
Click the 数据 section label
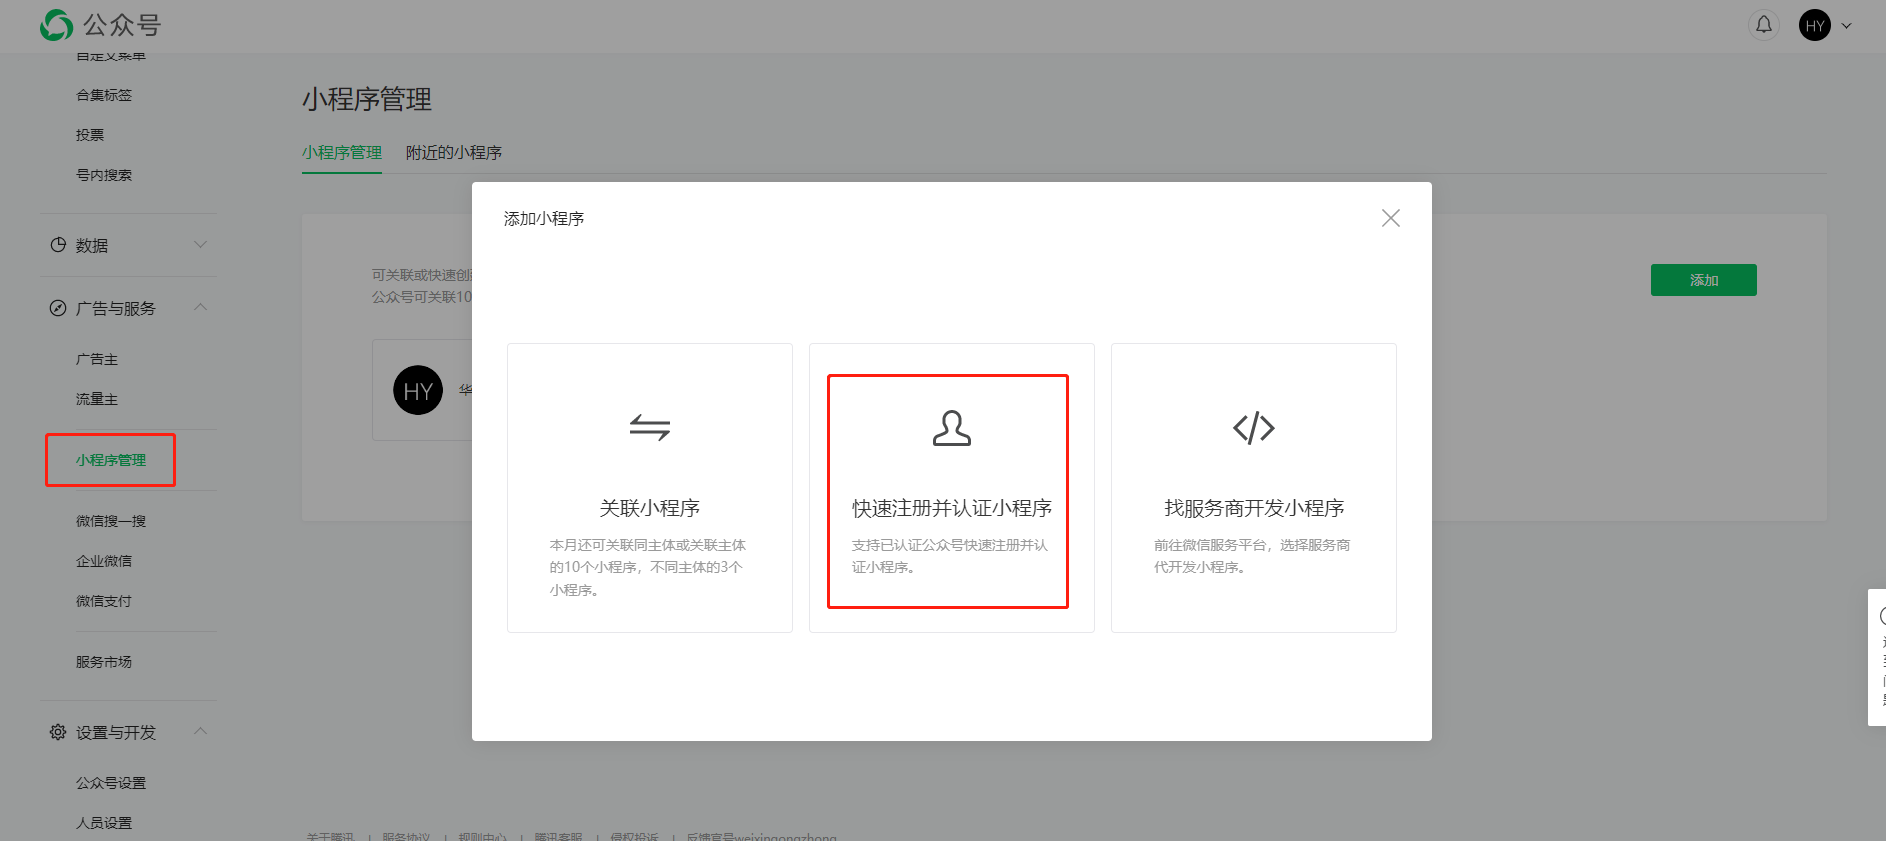pyautogui.click(x=92, y=246)
